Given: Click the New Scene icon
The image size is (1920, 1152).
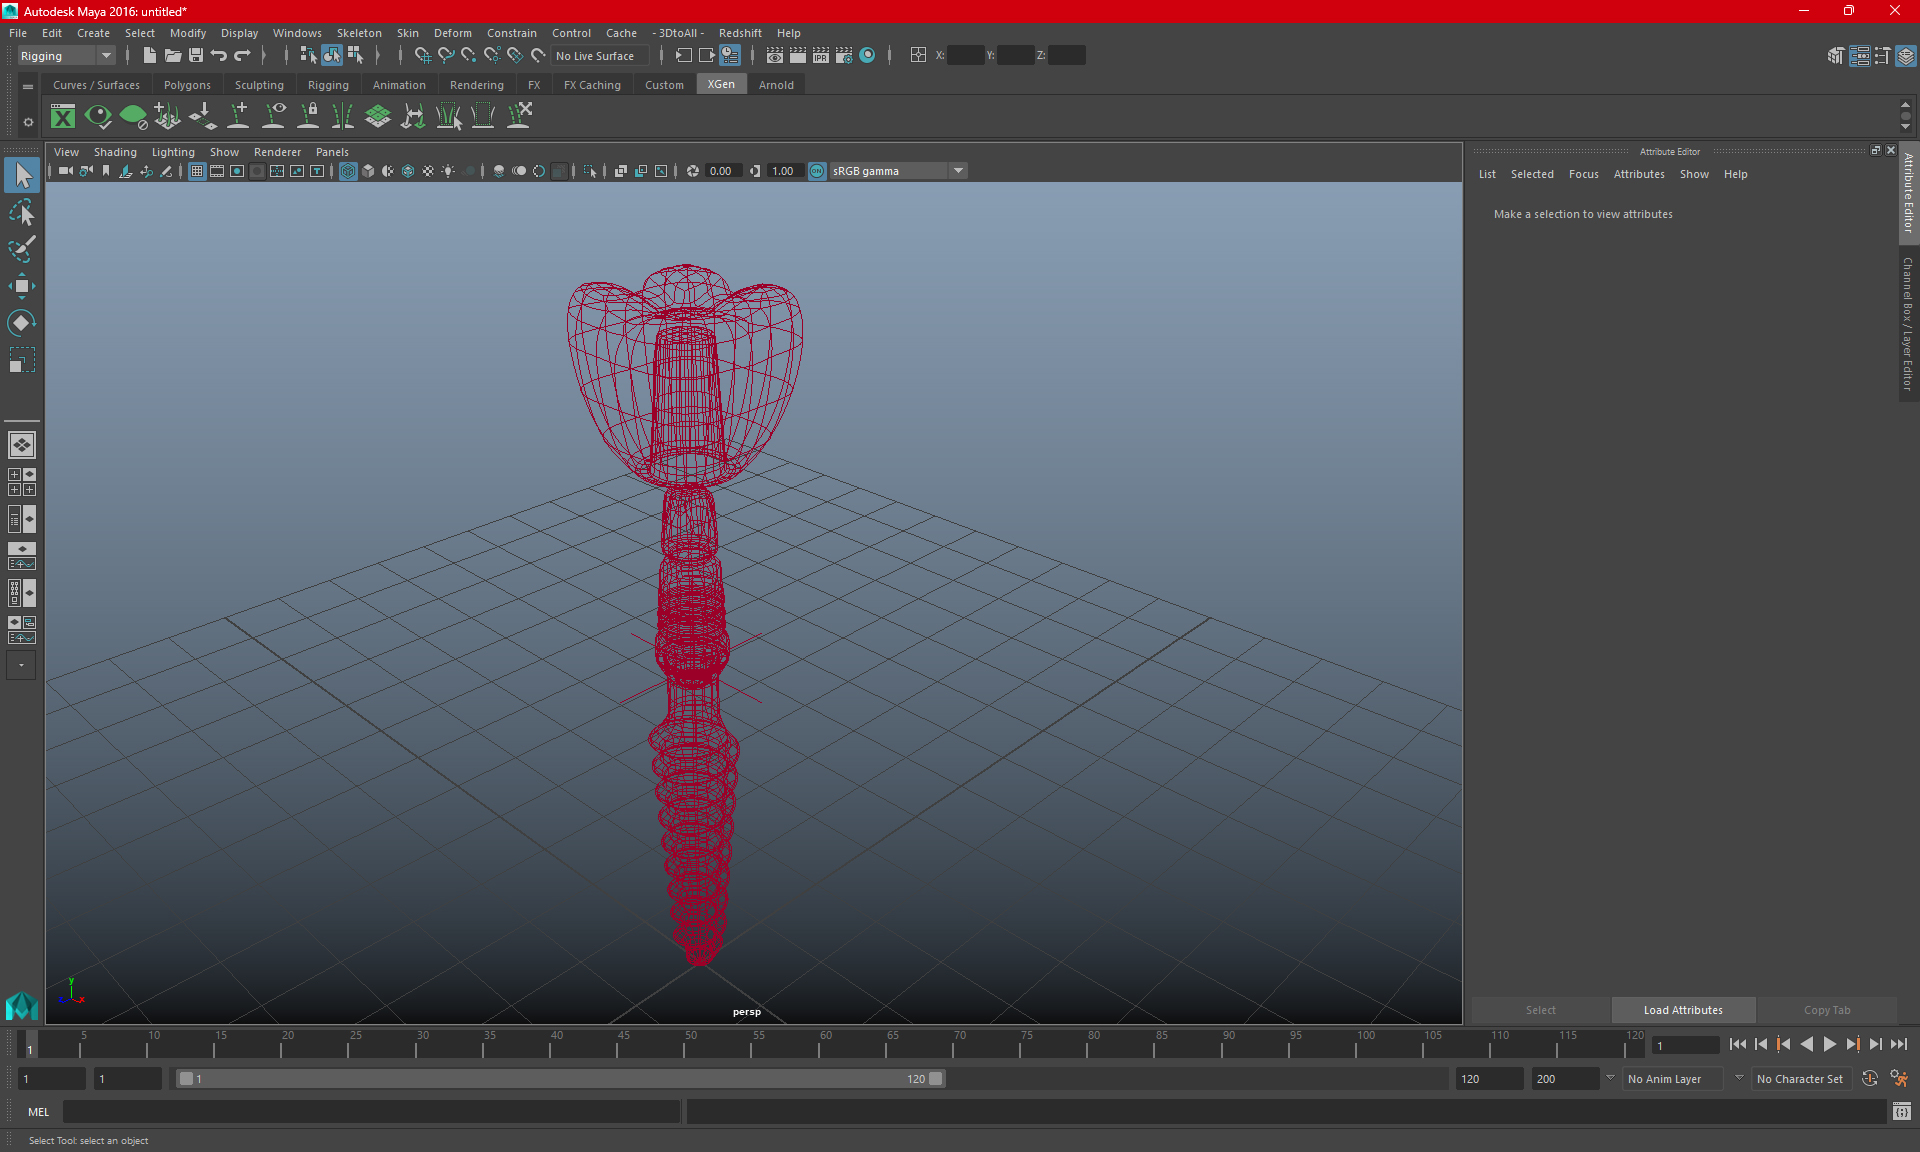Looking at the screenshot, I should click(x=149, y=56).
